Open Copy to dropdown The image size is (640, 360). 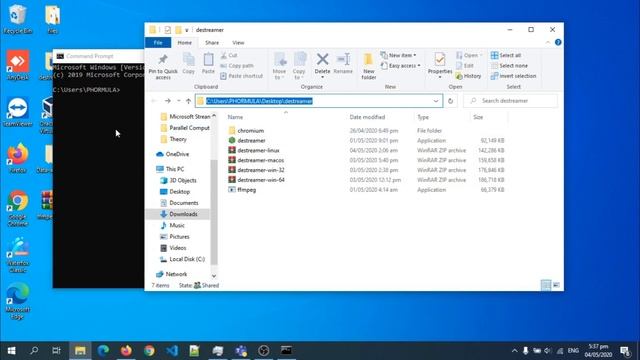[x=299, y=66]
